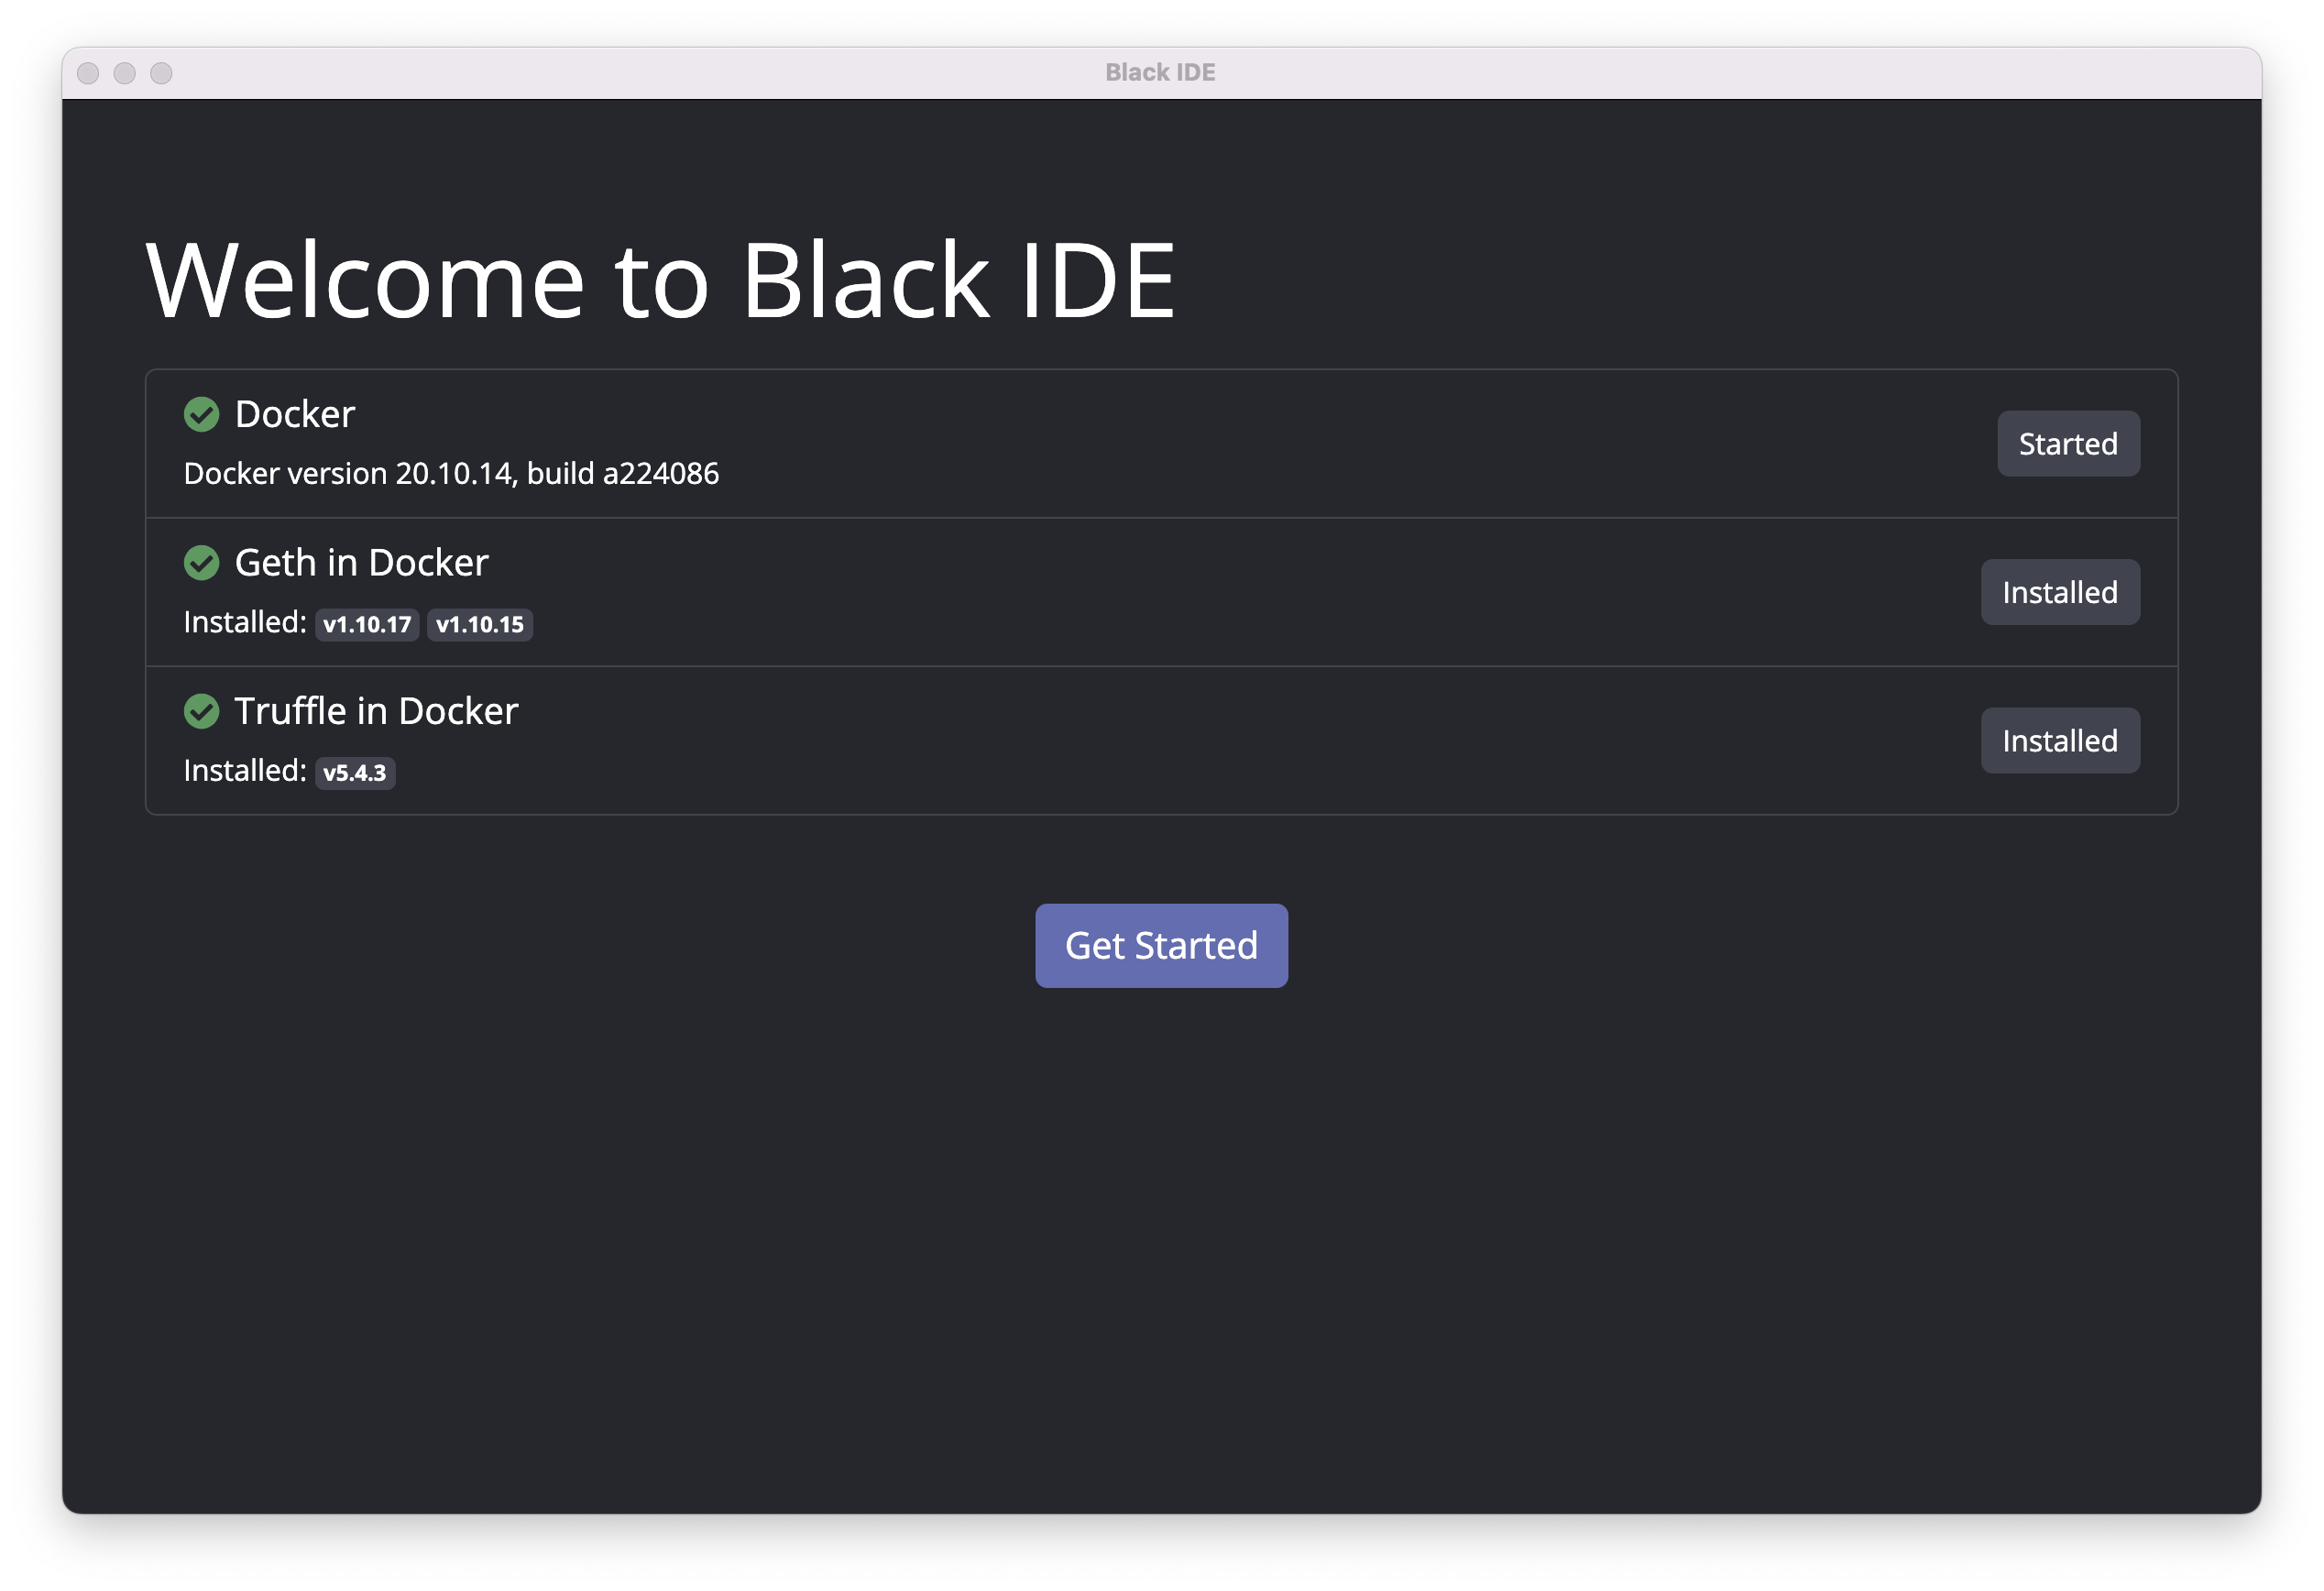
Task: Select the v1.10.15 Geth version badge
Action: point(479,625)
